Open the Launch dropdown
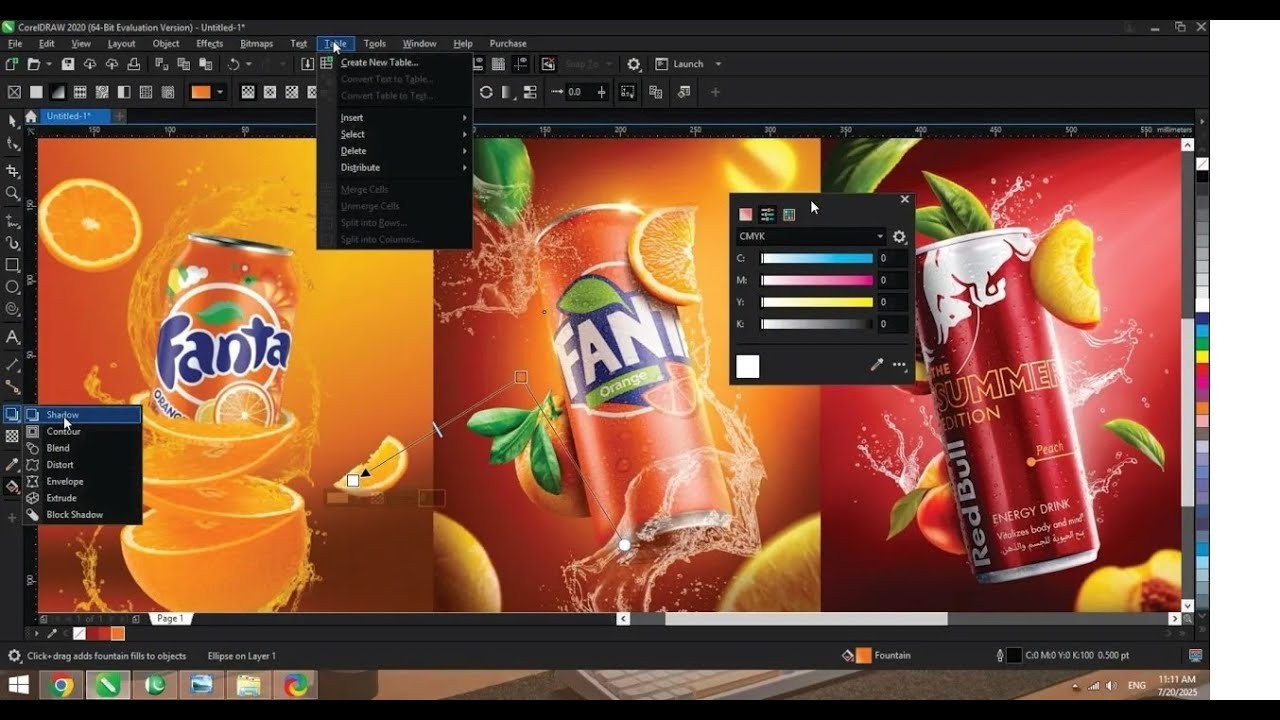The image size is (1280, 720). click(x=688, y=64)
